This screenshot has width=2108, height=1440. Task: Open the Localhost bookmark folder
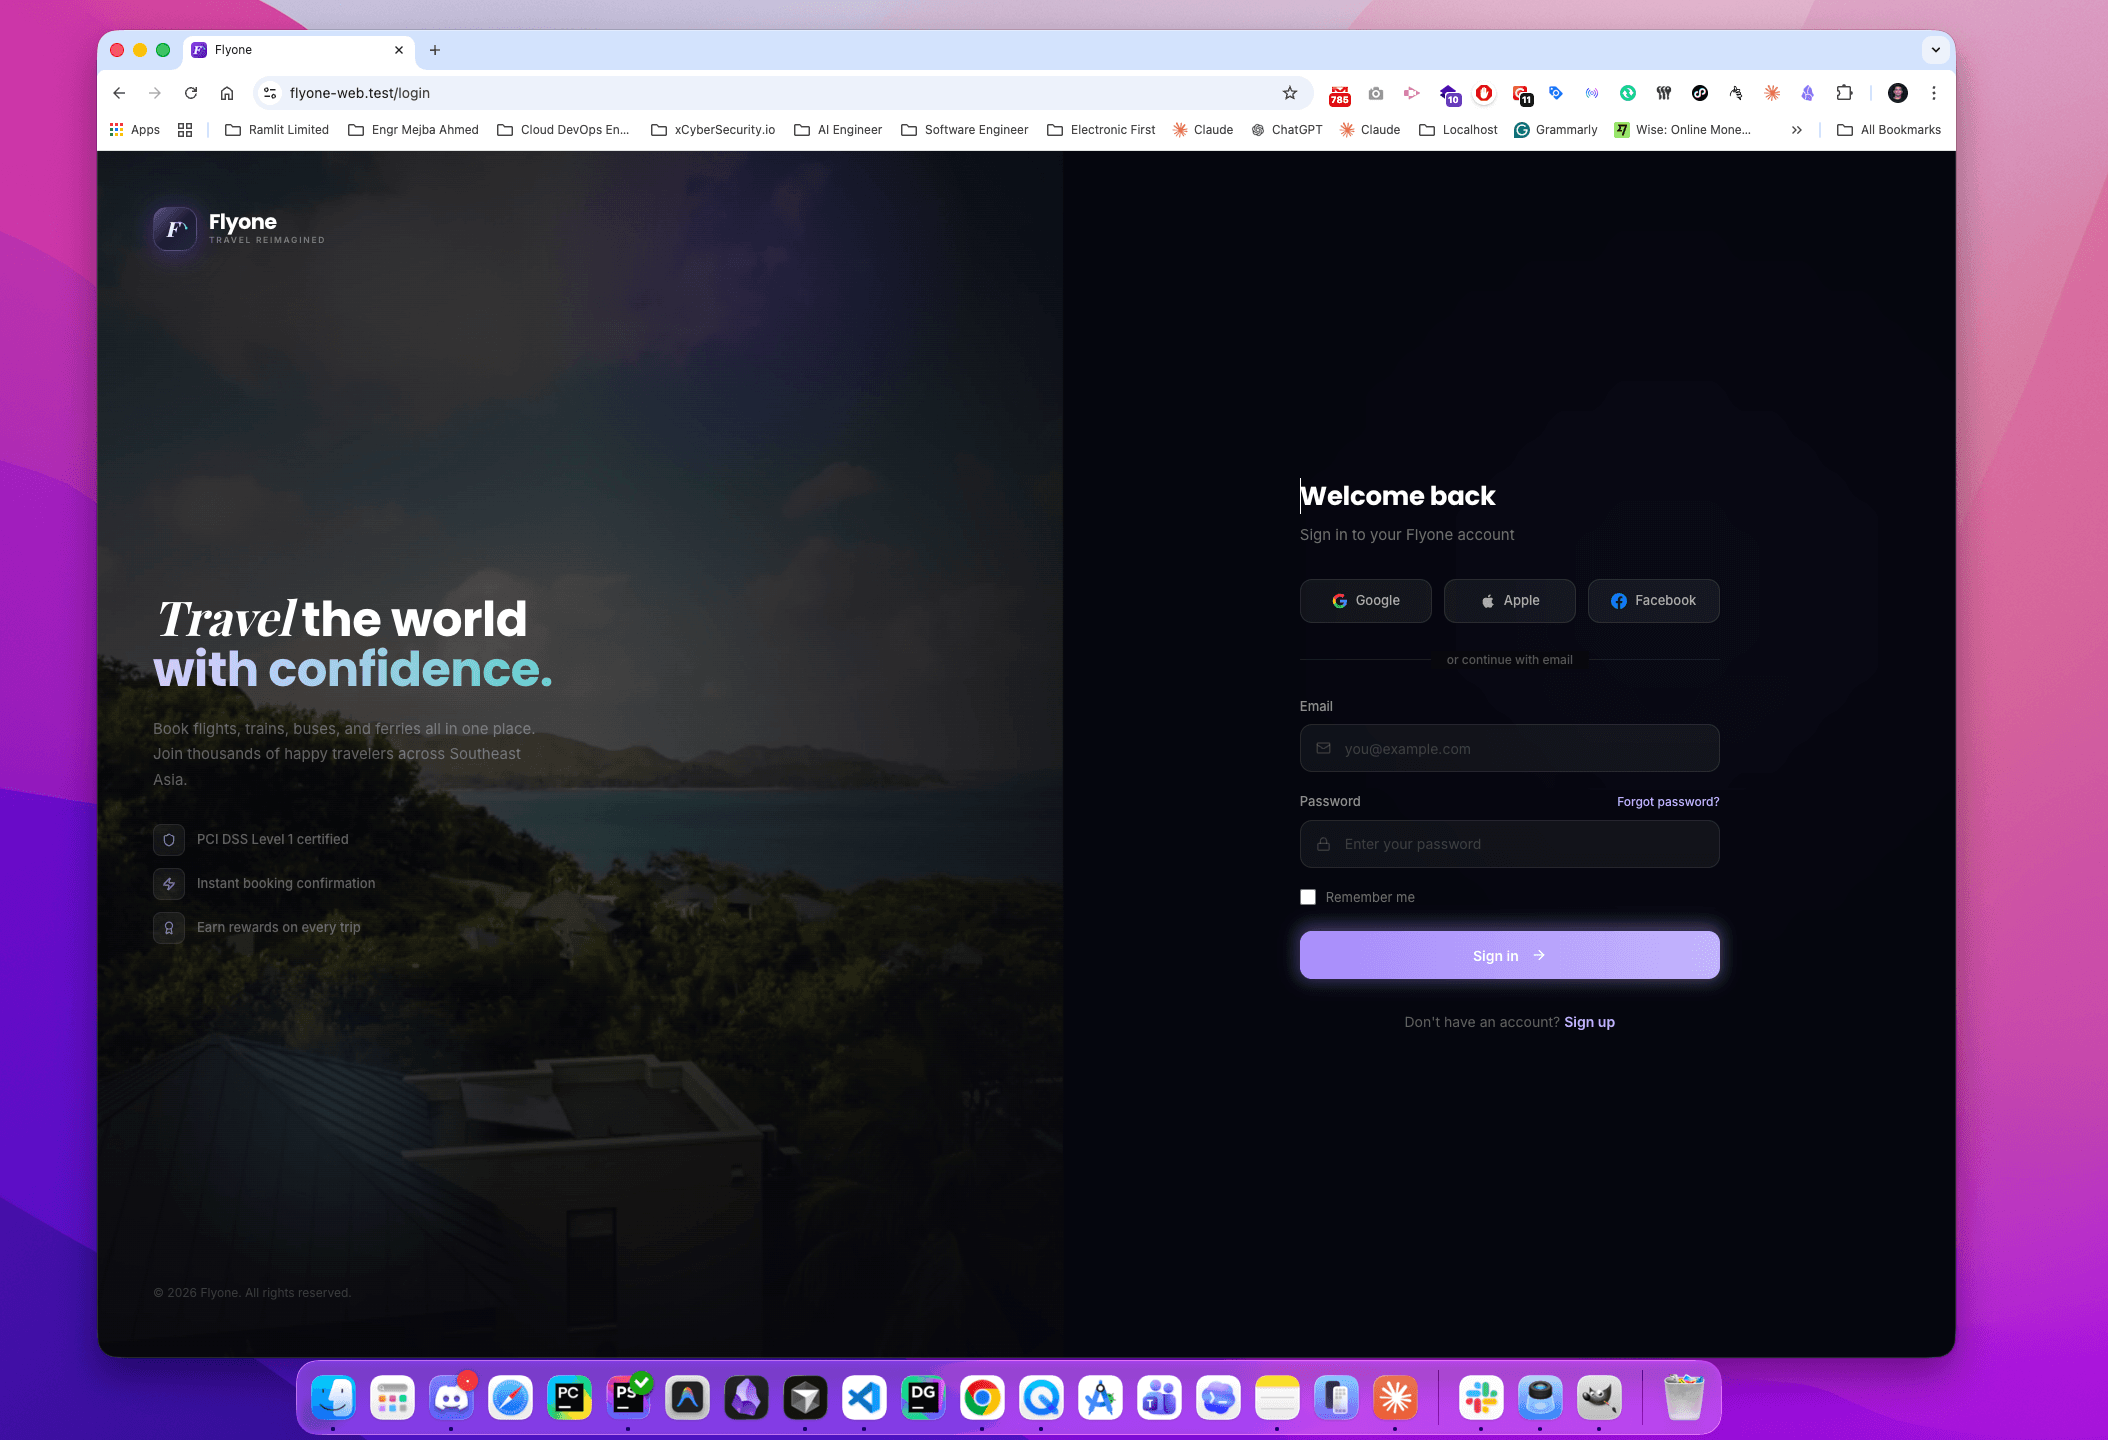[1458, 130]
